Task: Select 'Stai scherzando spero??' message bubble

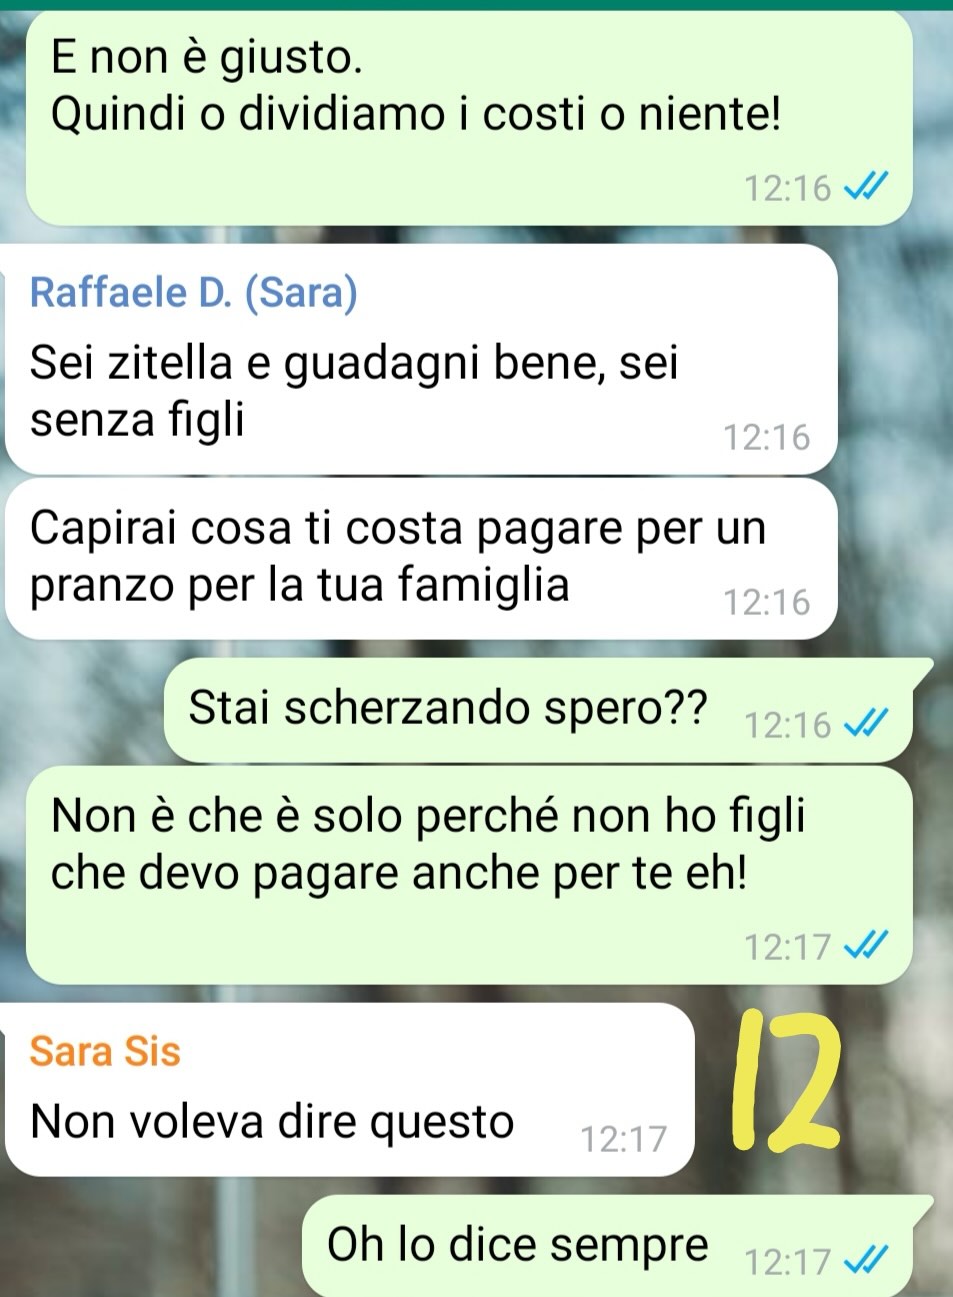Action: click(x=538, y=710)
